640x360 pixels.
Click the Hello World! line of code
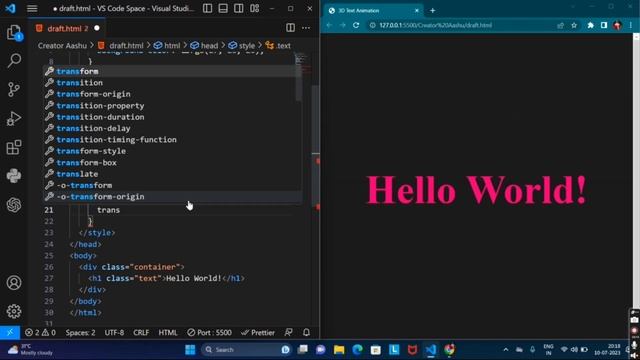pos(167,278)
